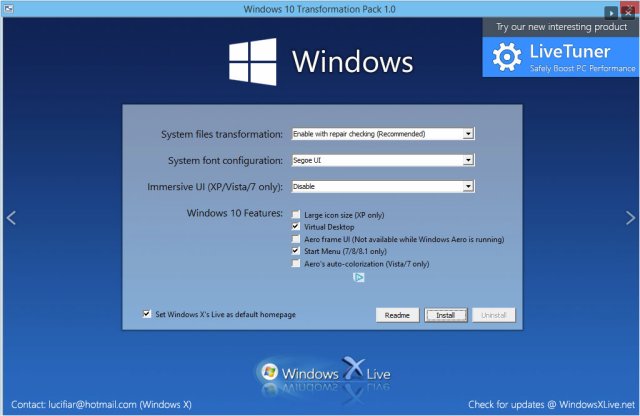The width and height of the screenshot is (640, 416).
Task: Uncheck the Virtual Desktop checkbox
Action: click(x=296, y=226)
